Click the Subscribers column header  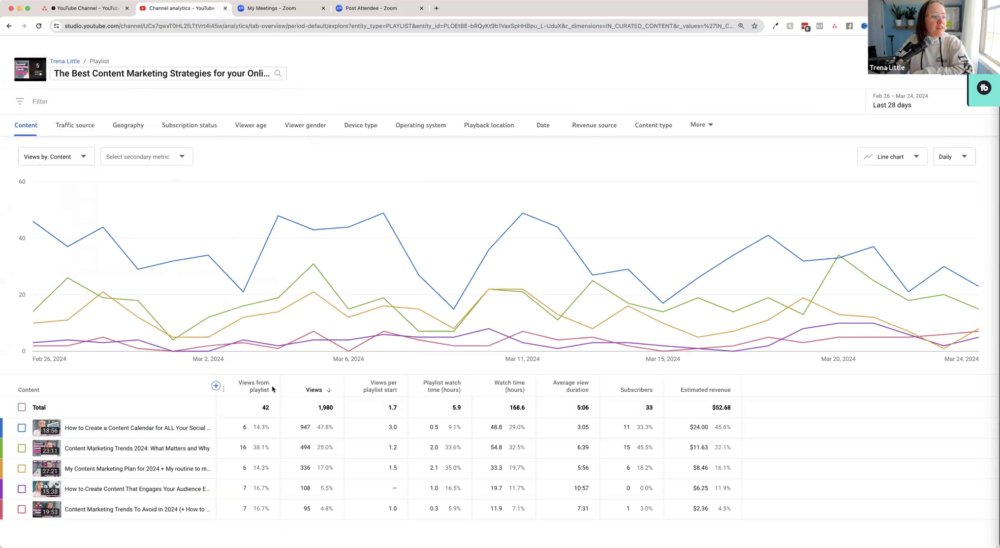click(636, 390)
